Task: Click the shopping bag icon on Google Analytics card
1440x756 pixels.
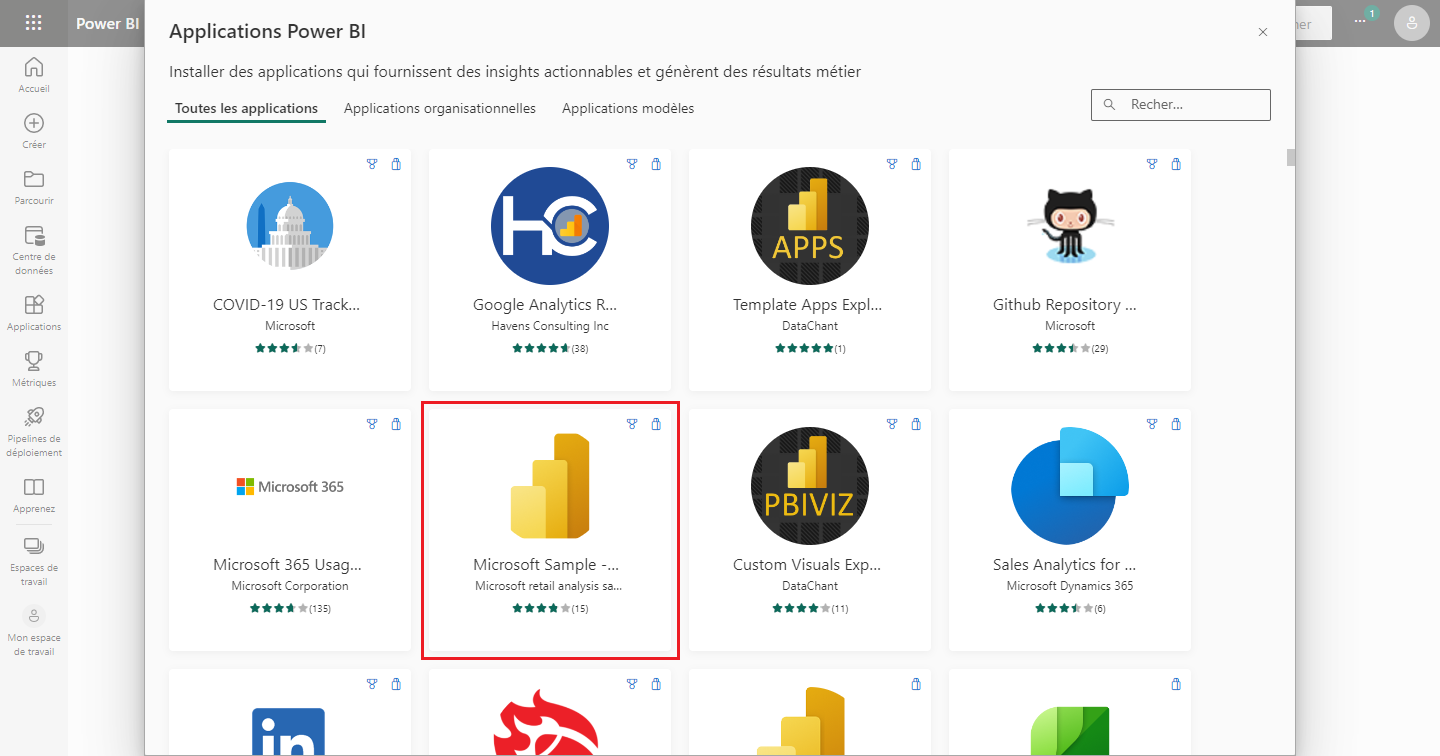Action: [x=656, y=164]
